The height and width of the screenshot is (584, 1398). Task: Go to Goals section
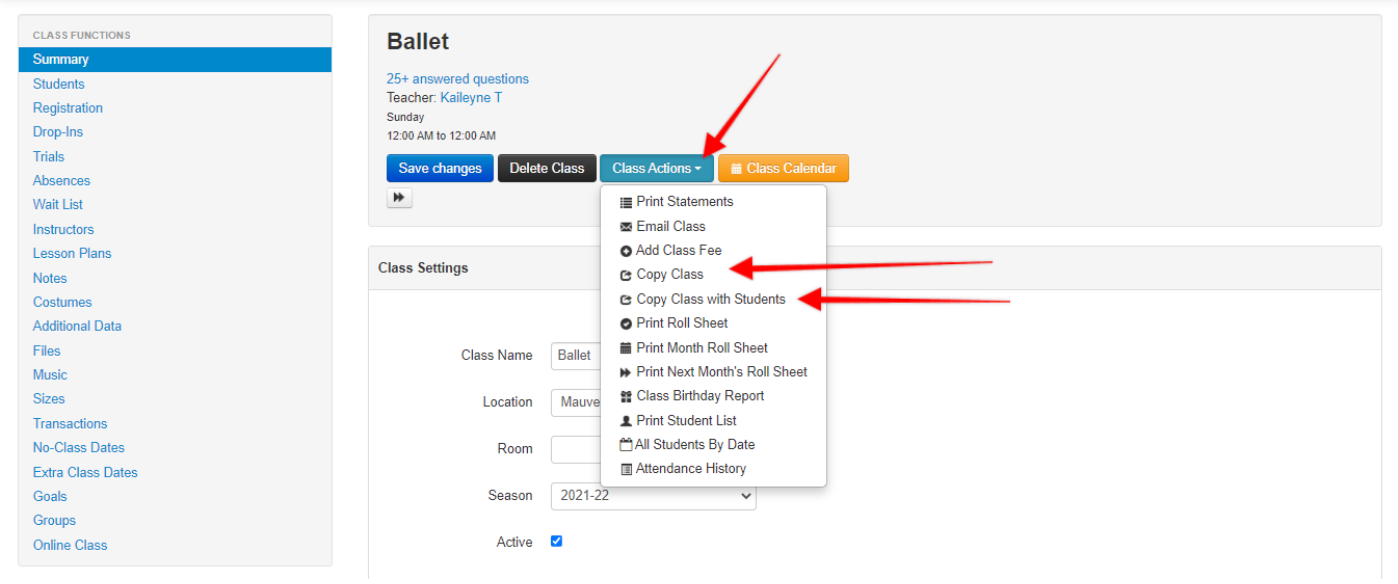50,497
